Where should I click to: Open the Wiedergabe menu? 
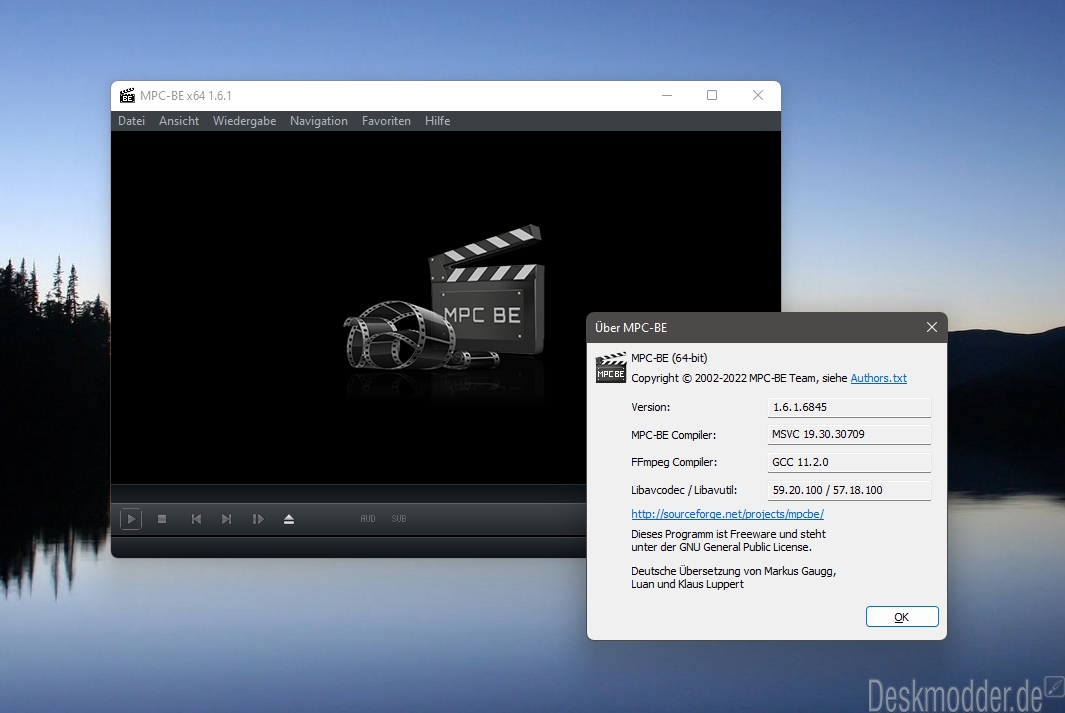pos(245,121)
